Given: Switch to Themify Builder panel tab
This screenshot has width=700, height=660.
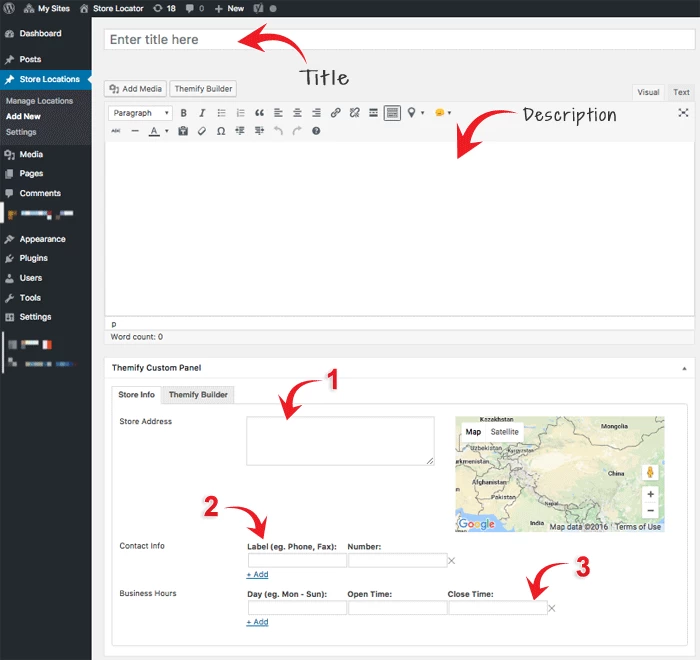Looking at the screenshot, I should tap(198, 395).
